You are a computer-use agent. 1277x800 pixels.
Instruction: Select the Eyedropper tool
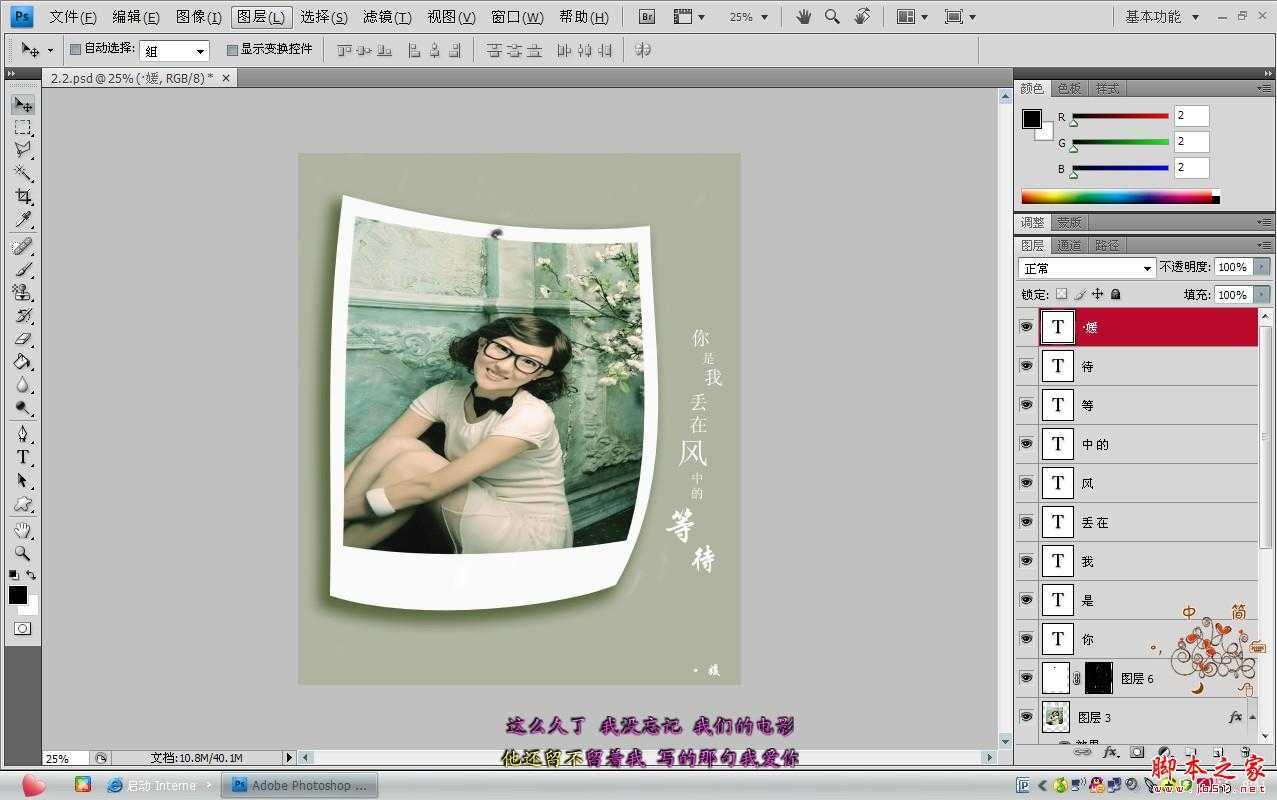point(23,219)
